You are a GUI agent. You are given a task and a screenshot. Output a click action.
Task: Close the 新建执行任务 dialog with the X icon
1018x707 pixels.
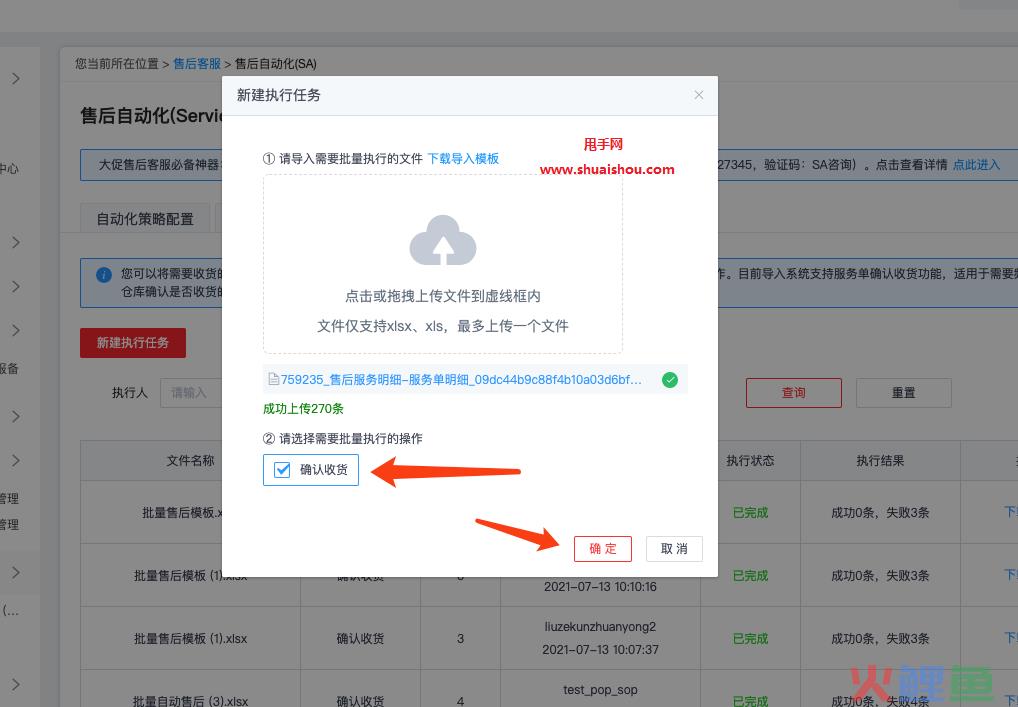pos(699,95)
